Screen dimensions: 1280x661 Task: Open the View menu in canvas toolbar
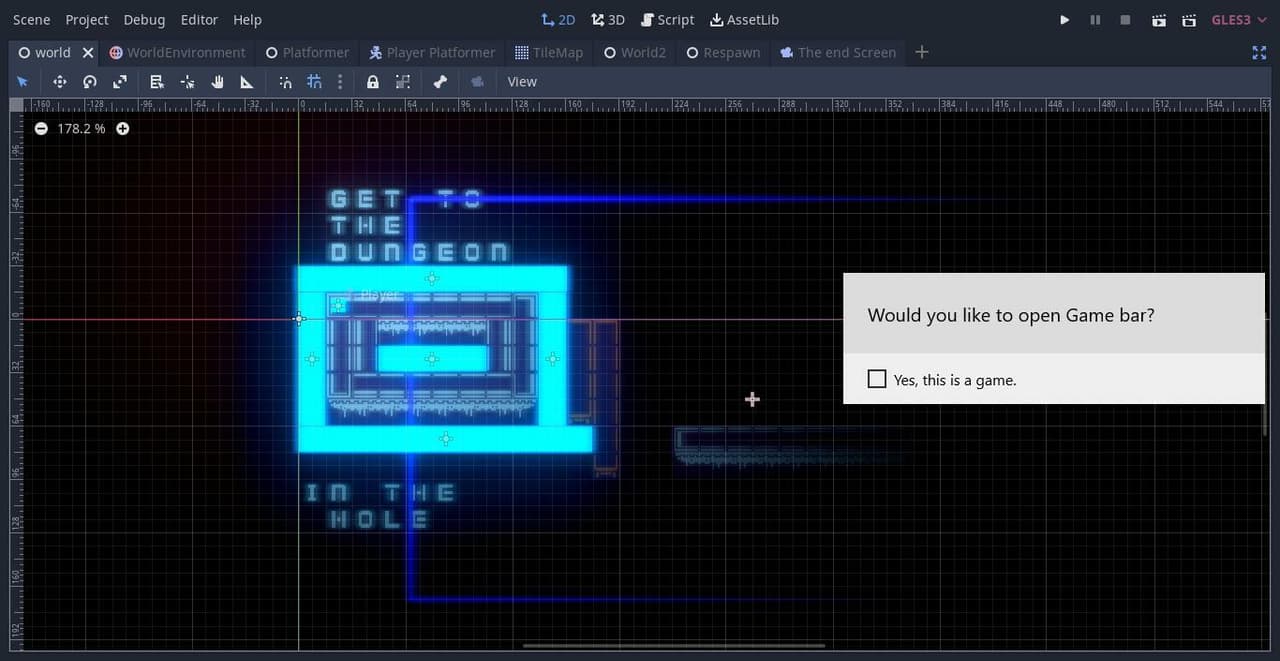[x=522, y=82]
